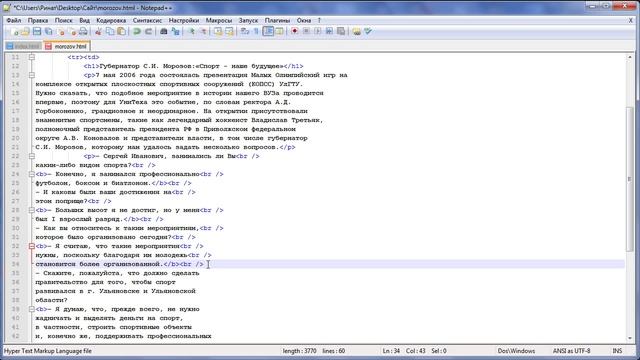This screenshot has height=360, width=640.
Task: Switch to the index.html tab
Action: click(x=23, y=47)
